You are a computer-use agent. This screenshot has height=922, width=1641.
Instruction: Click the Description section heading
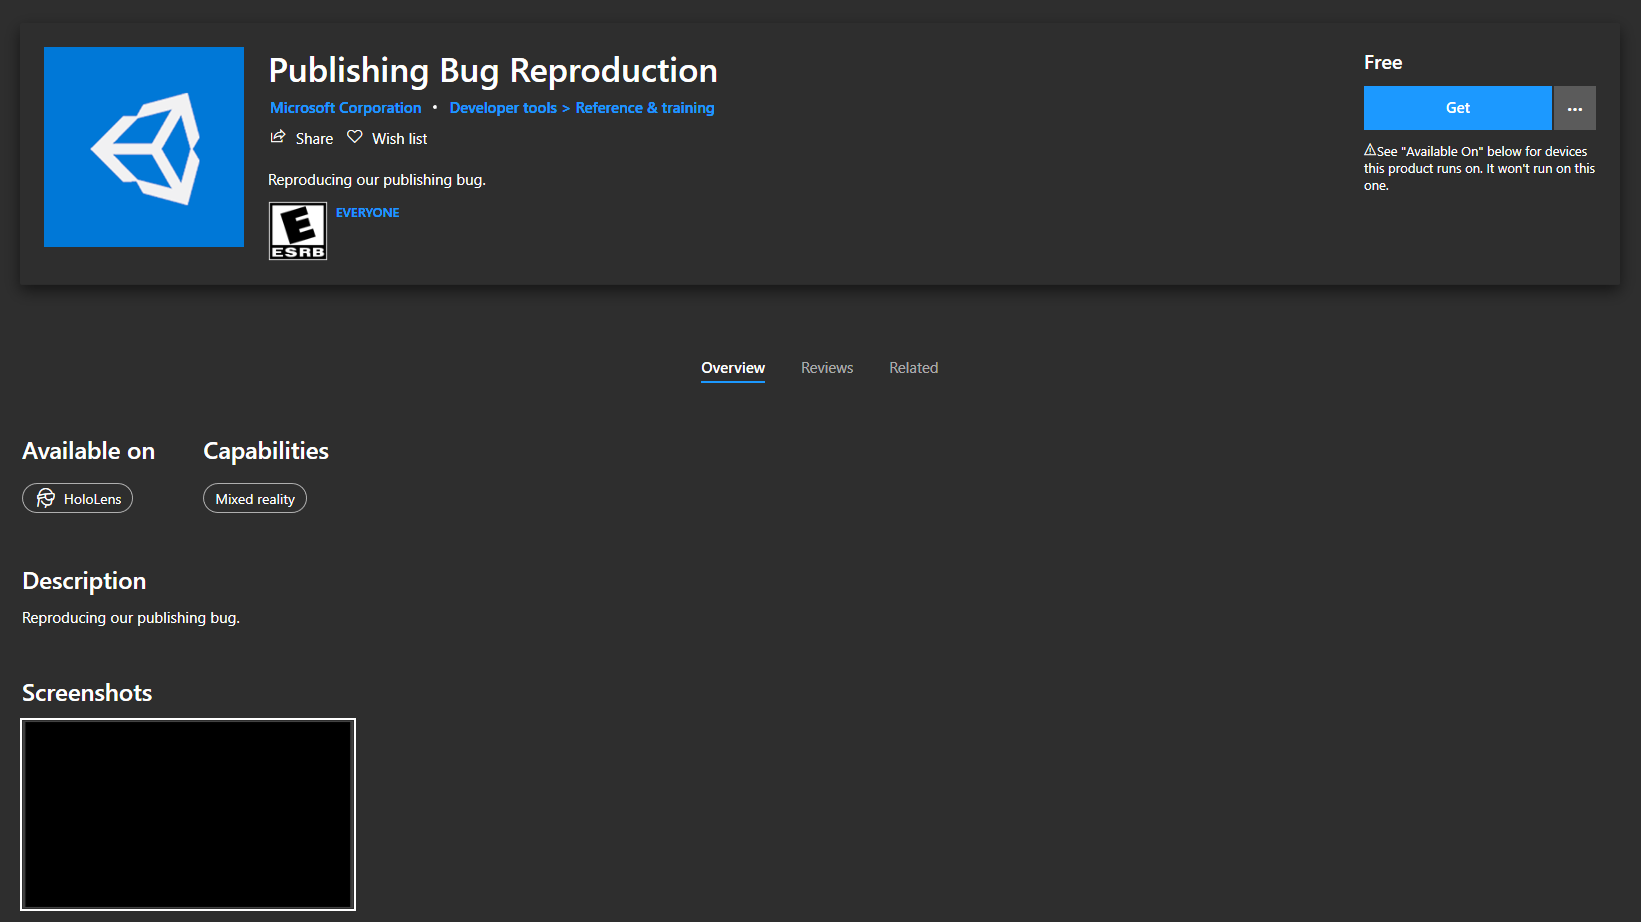click(x=84, y=581)
